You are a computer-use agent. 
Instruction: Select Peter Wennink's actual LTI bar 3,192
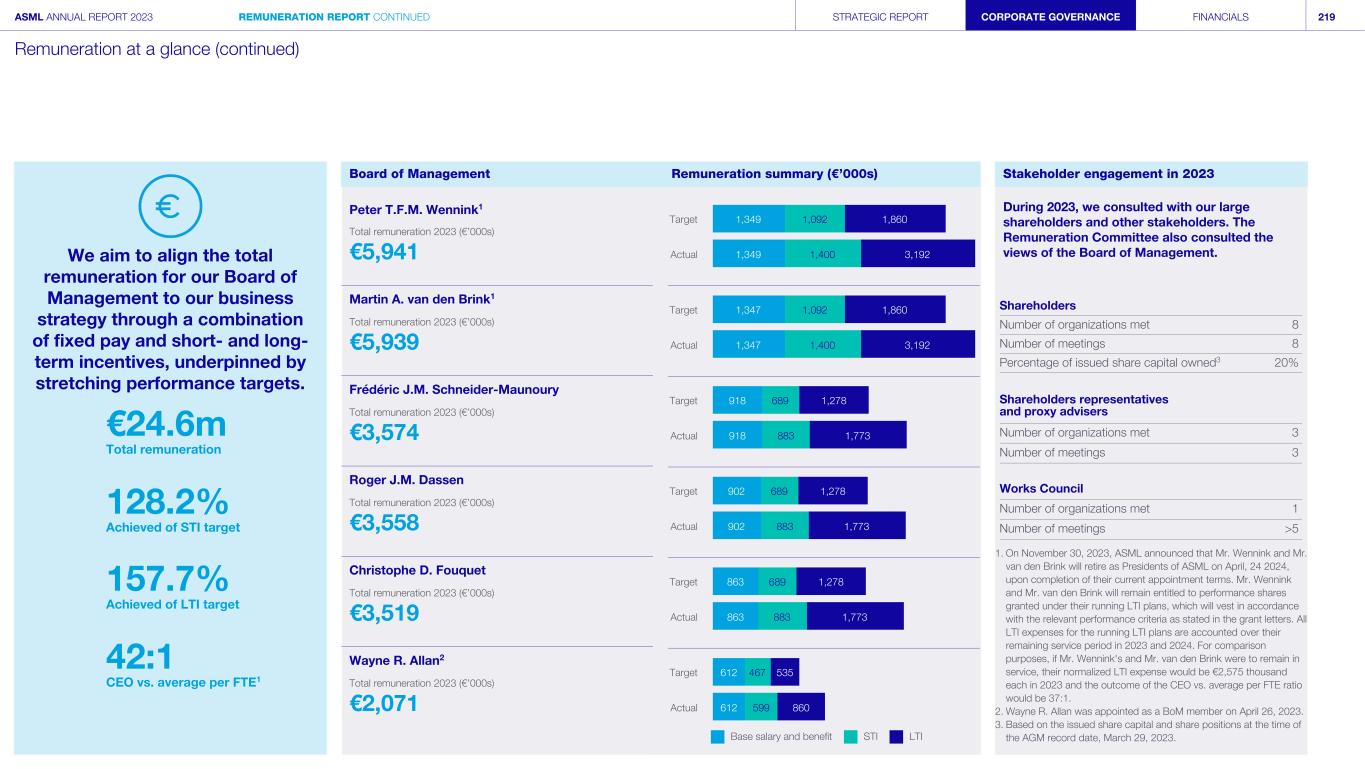(917, 254)
